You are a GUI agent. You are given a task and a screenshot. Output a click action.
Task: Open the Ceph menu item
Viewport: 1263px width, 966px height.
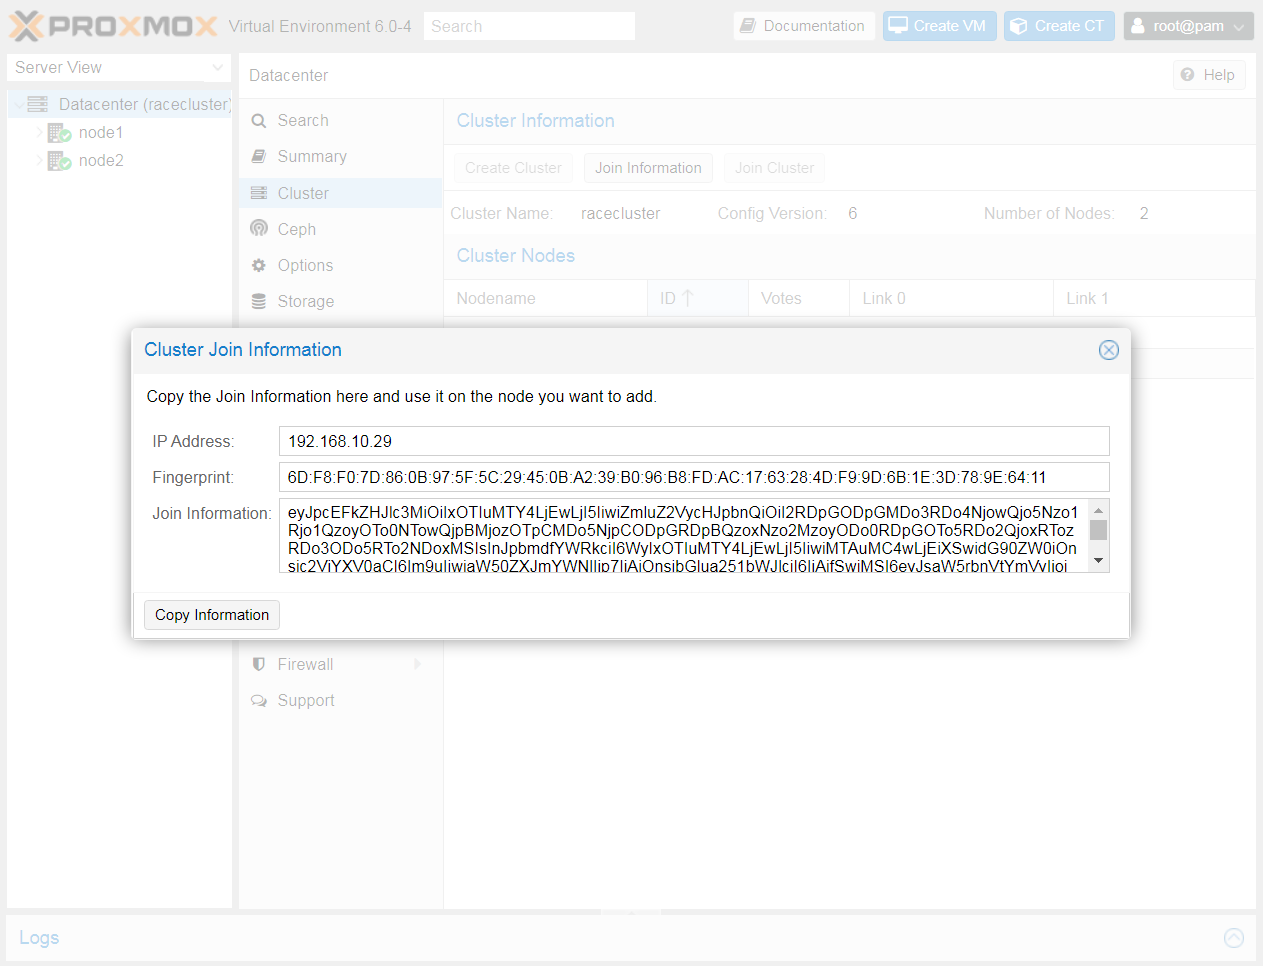[x=340, y=229]
